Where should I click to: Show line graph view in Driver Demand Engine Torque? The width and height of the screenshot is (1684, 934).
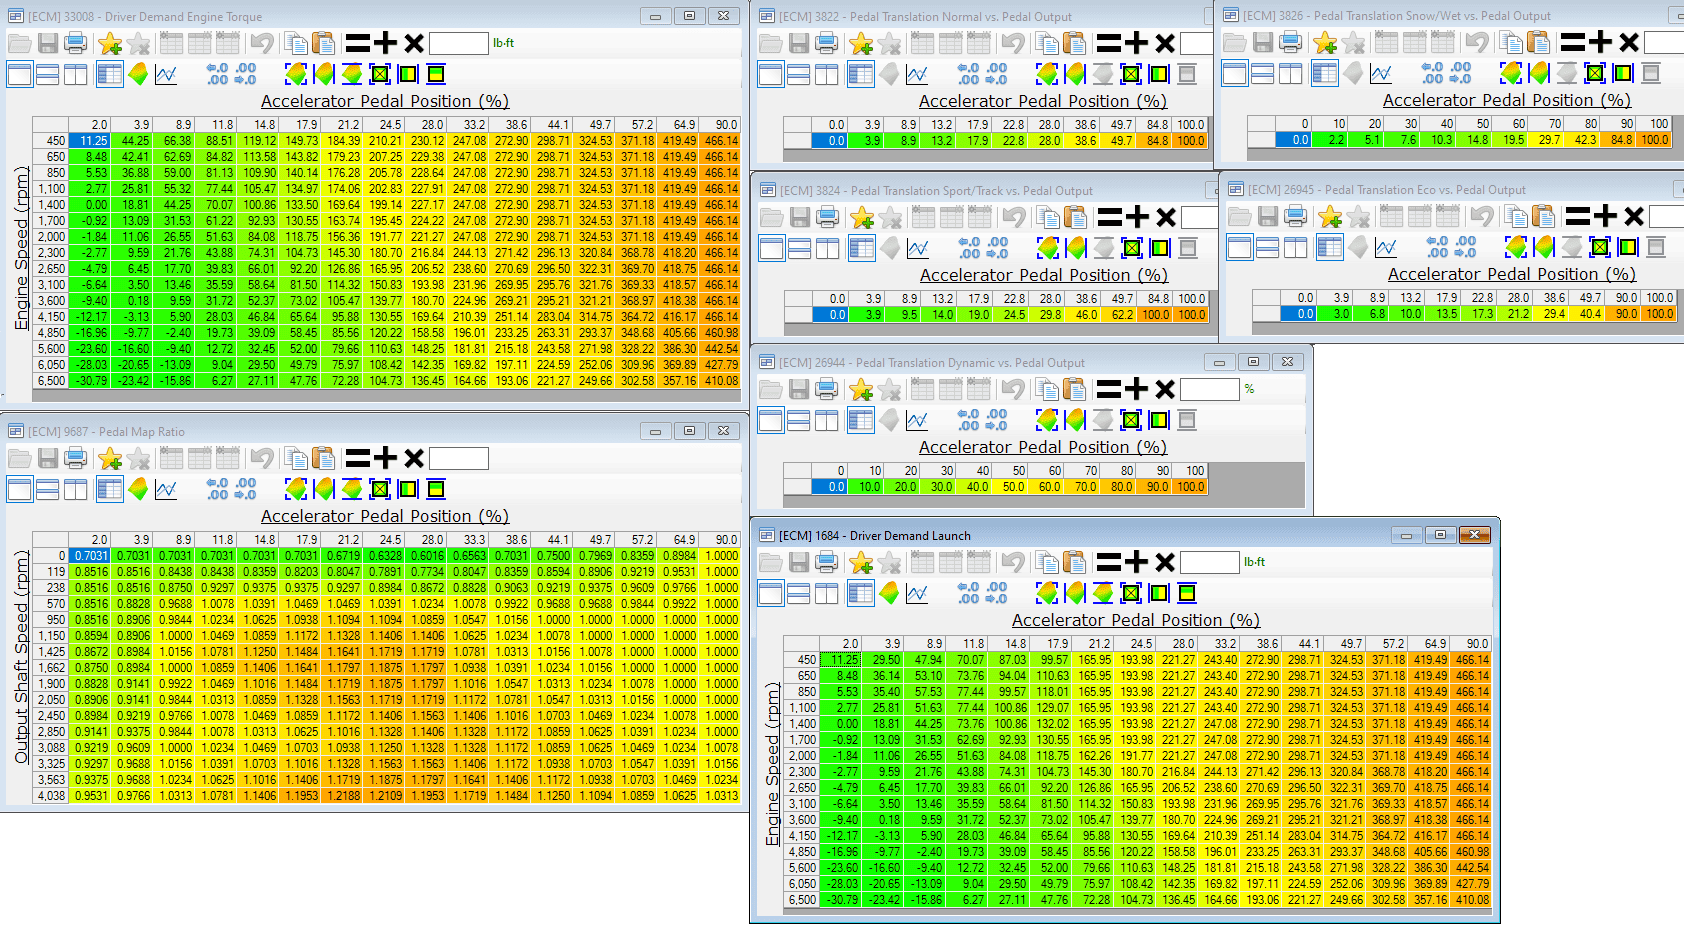pyautogui.click(x=166, y=74)
